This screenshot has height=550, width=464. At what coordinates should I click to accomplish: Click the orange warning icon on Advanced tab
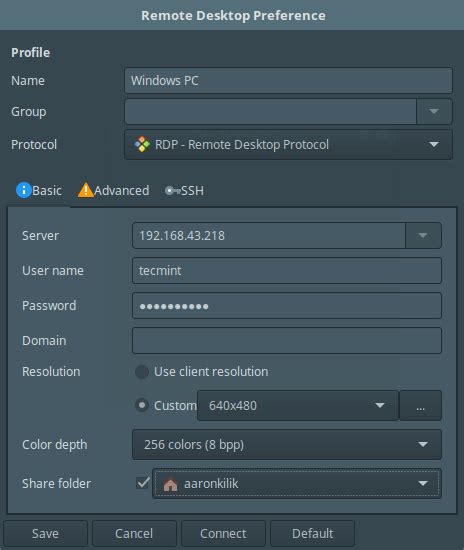click(x=85, y=190)
